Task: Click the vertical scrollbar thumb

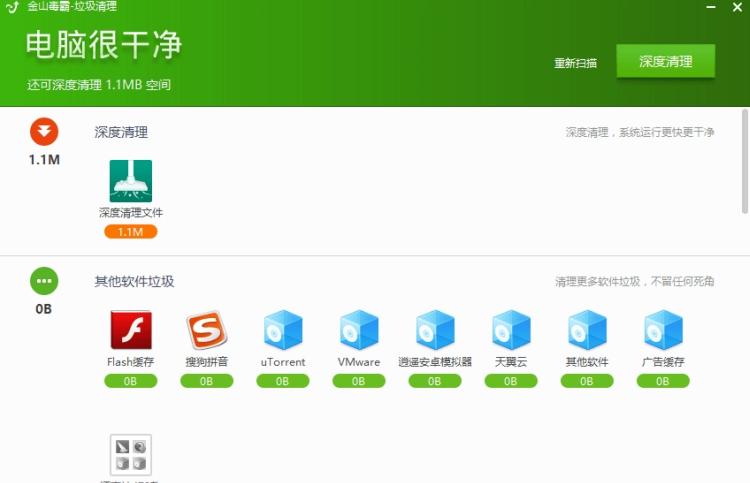Action: [x=745, y=161]
